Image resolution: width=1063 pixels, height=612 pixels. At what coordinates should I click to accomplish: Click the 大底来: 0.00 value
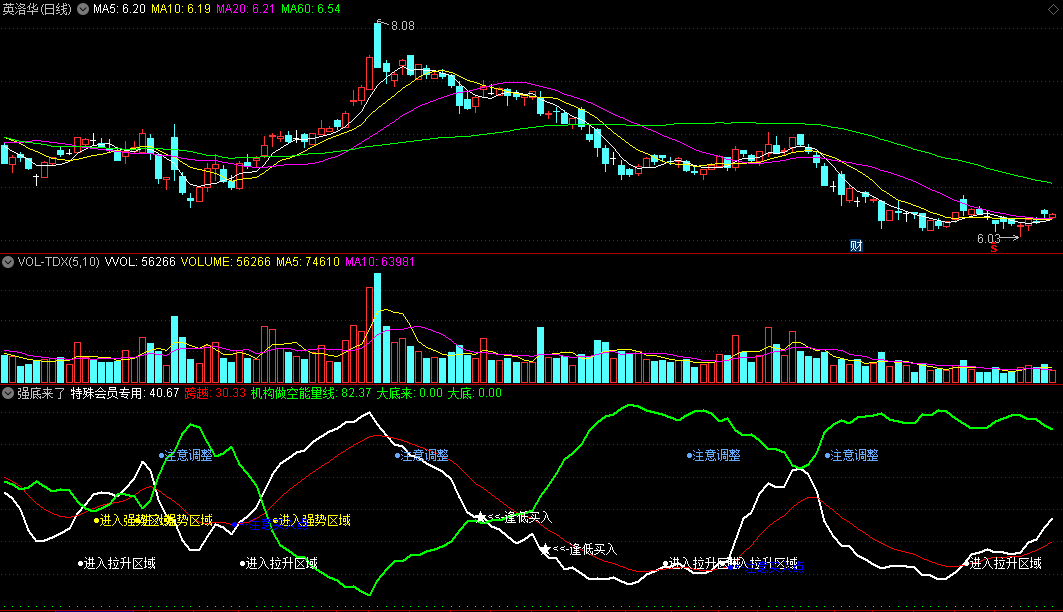click(409, 392)
